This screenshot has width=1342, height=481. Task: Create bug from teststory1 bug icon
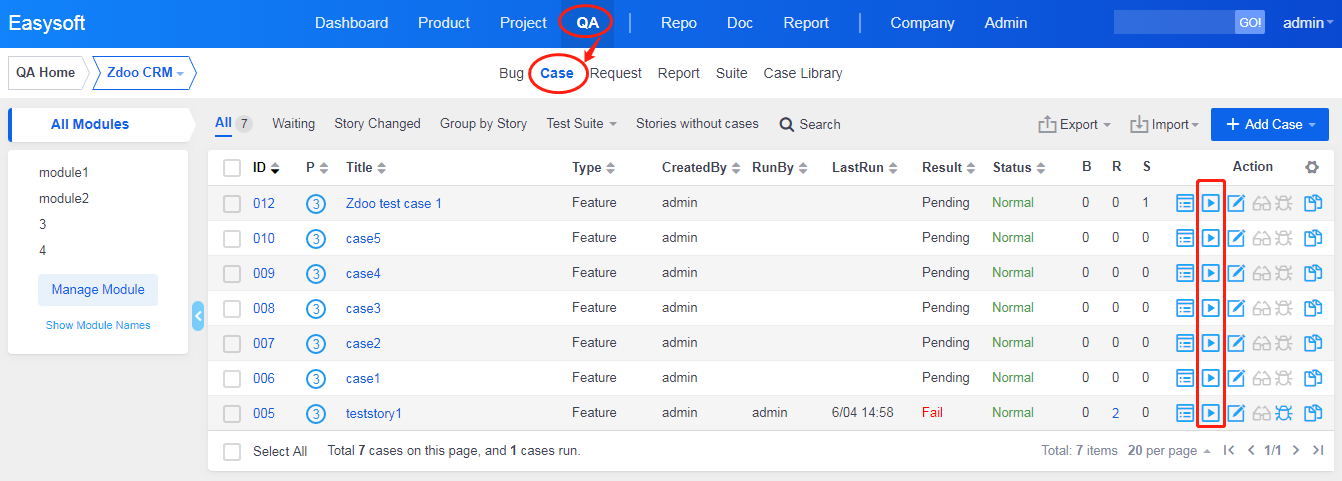1285,413
